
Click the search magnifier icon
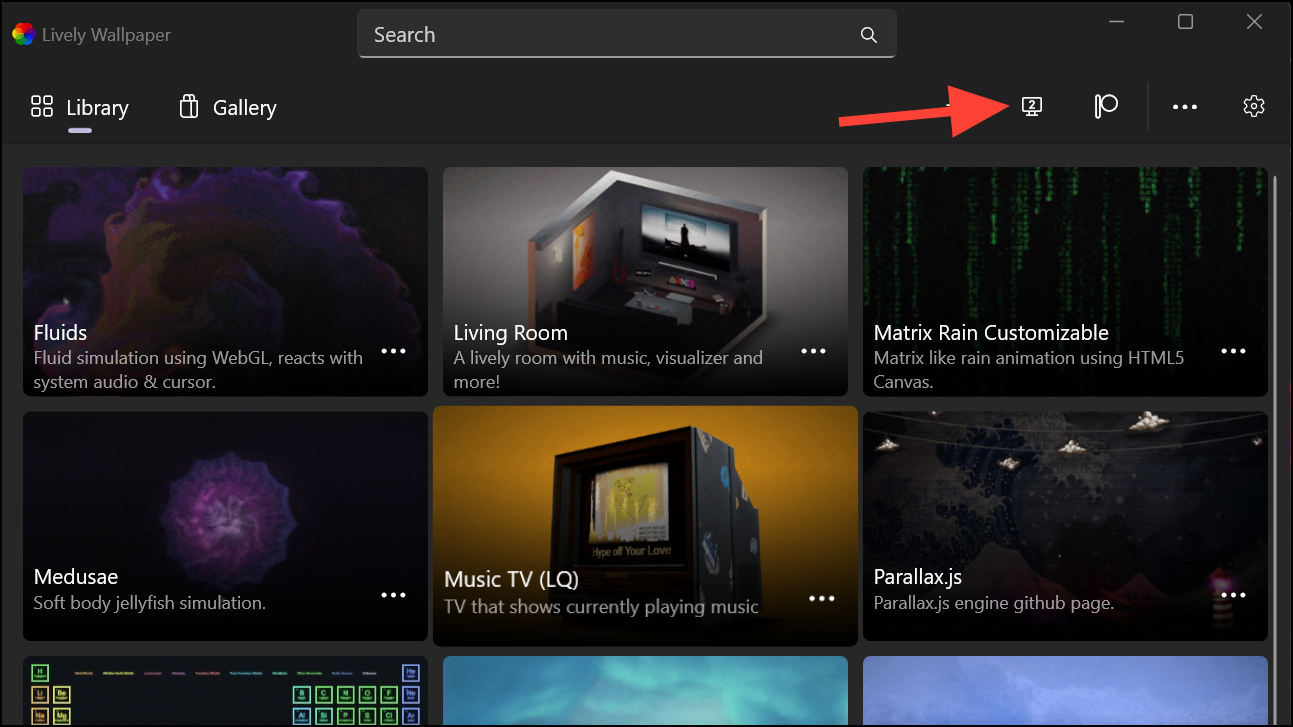click(869, 35)
